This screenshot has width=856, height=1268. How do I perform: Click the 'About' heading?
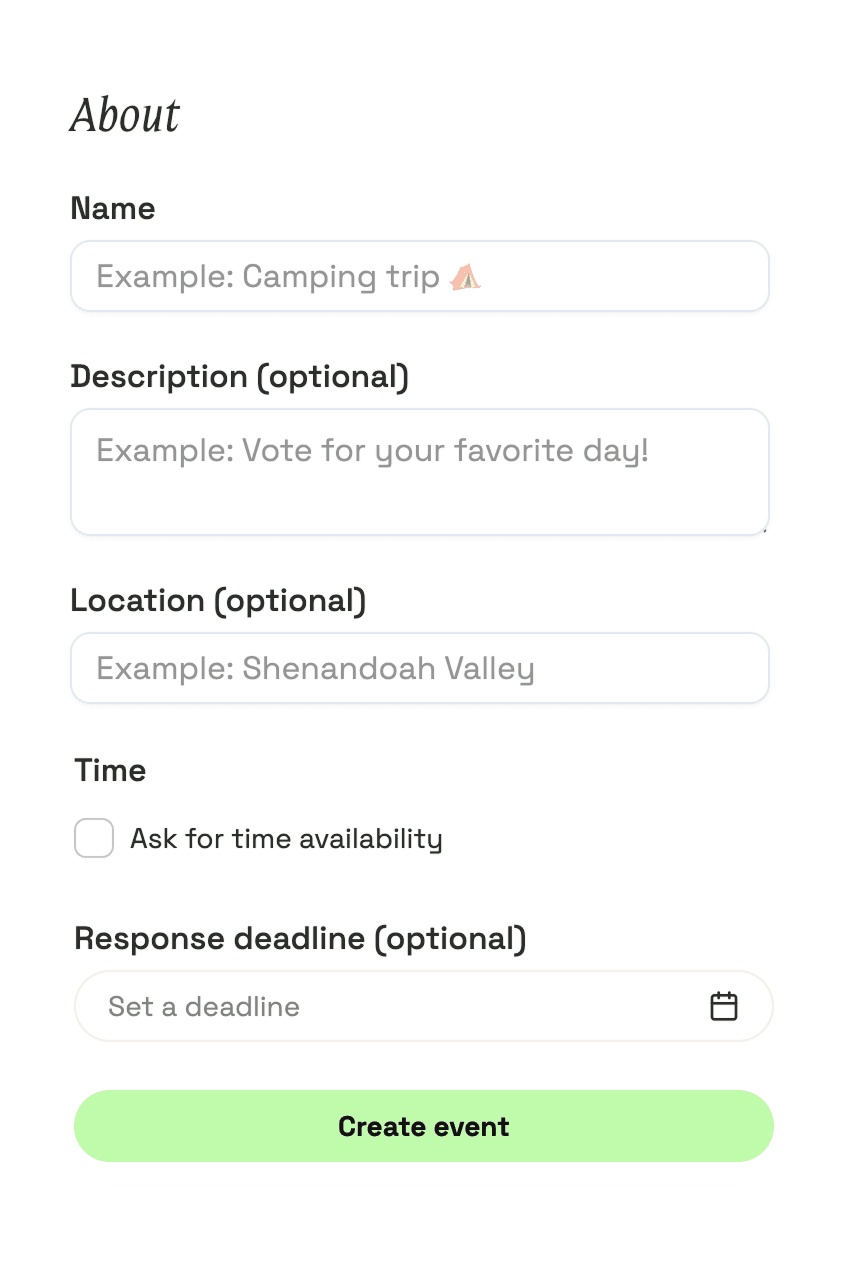coord(125,115)
